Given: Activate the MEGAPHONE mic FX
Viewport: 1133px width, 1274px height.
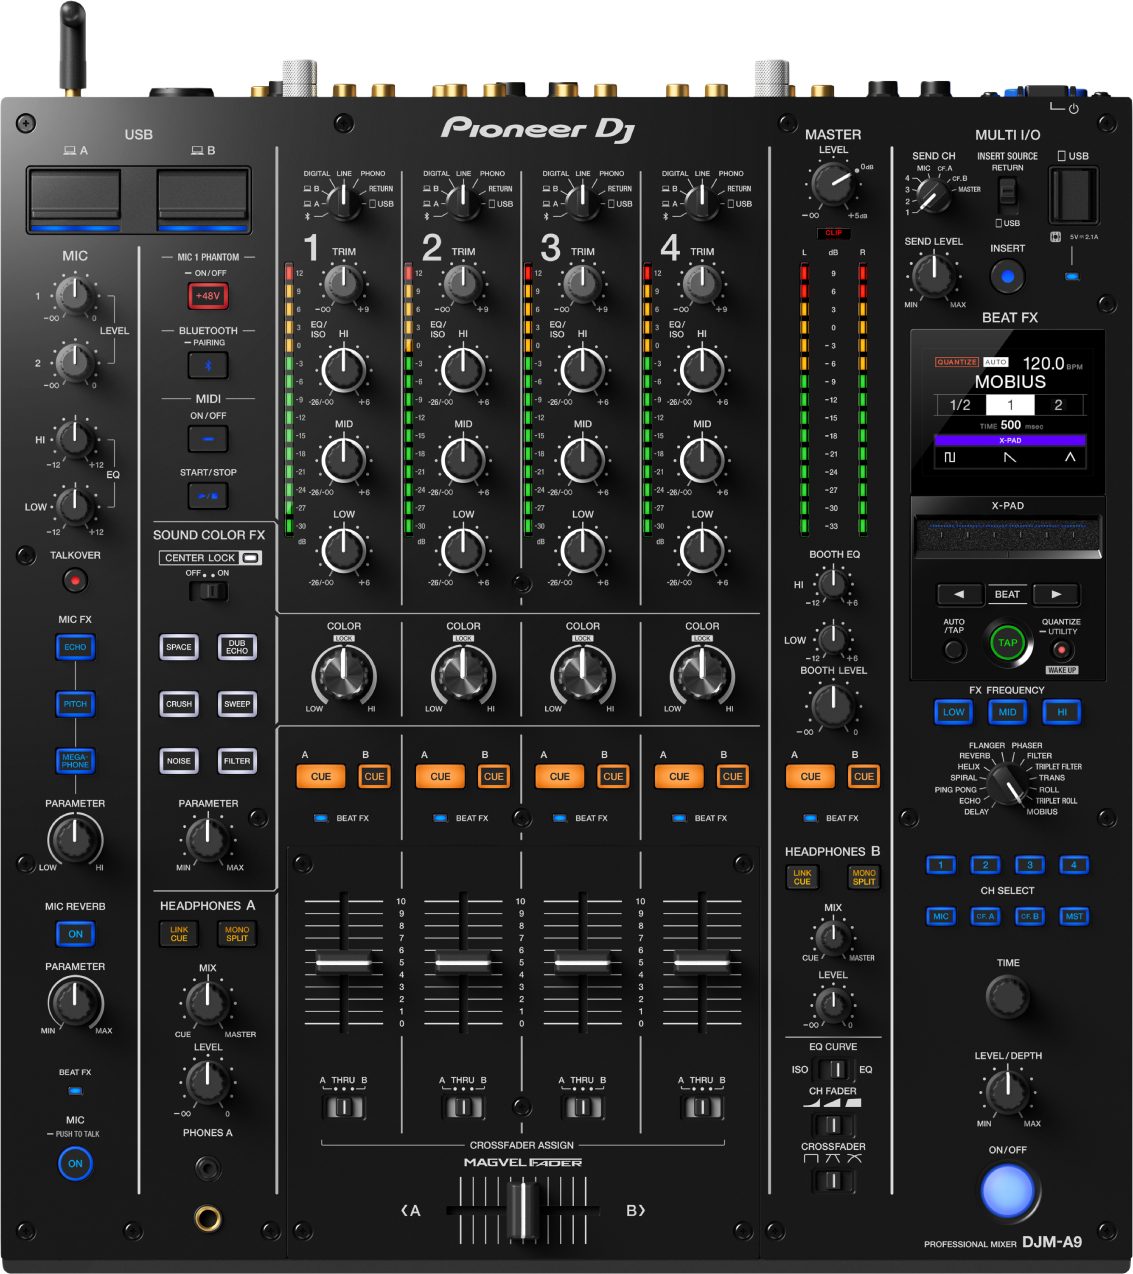Looking at the screenshot, I should coord(74,761).
